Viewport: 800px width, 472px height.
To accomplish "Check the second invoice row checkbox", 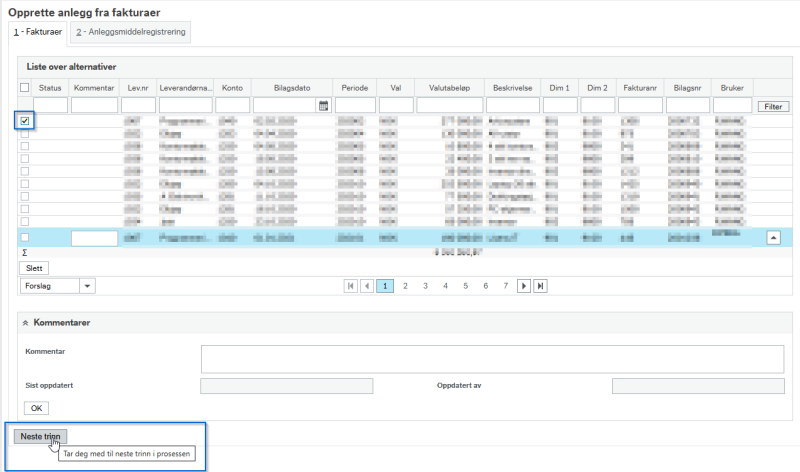I will [x=24, y=134].
